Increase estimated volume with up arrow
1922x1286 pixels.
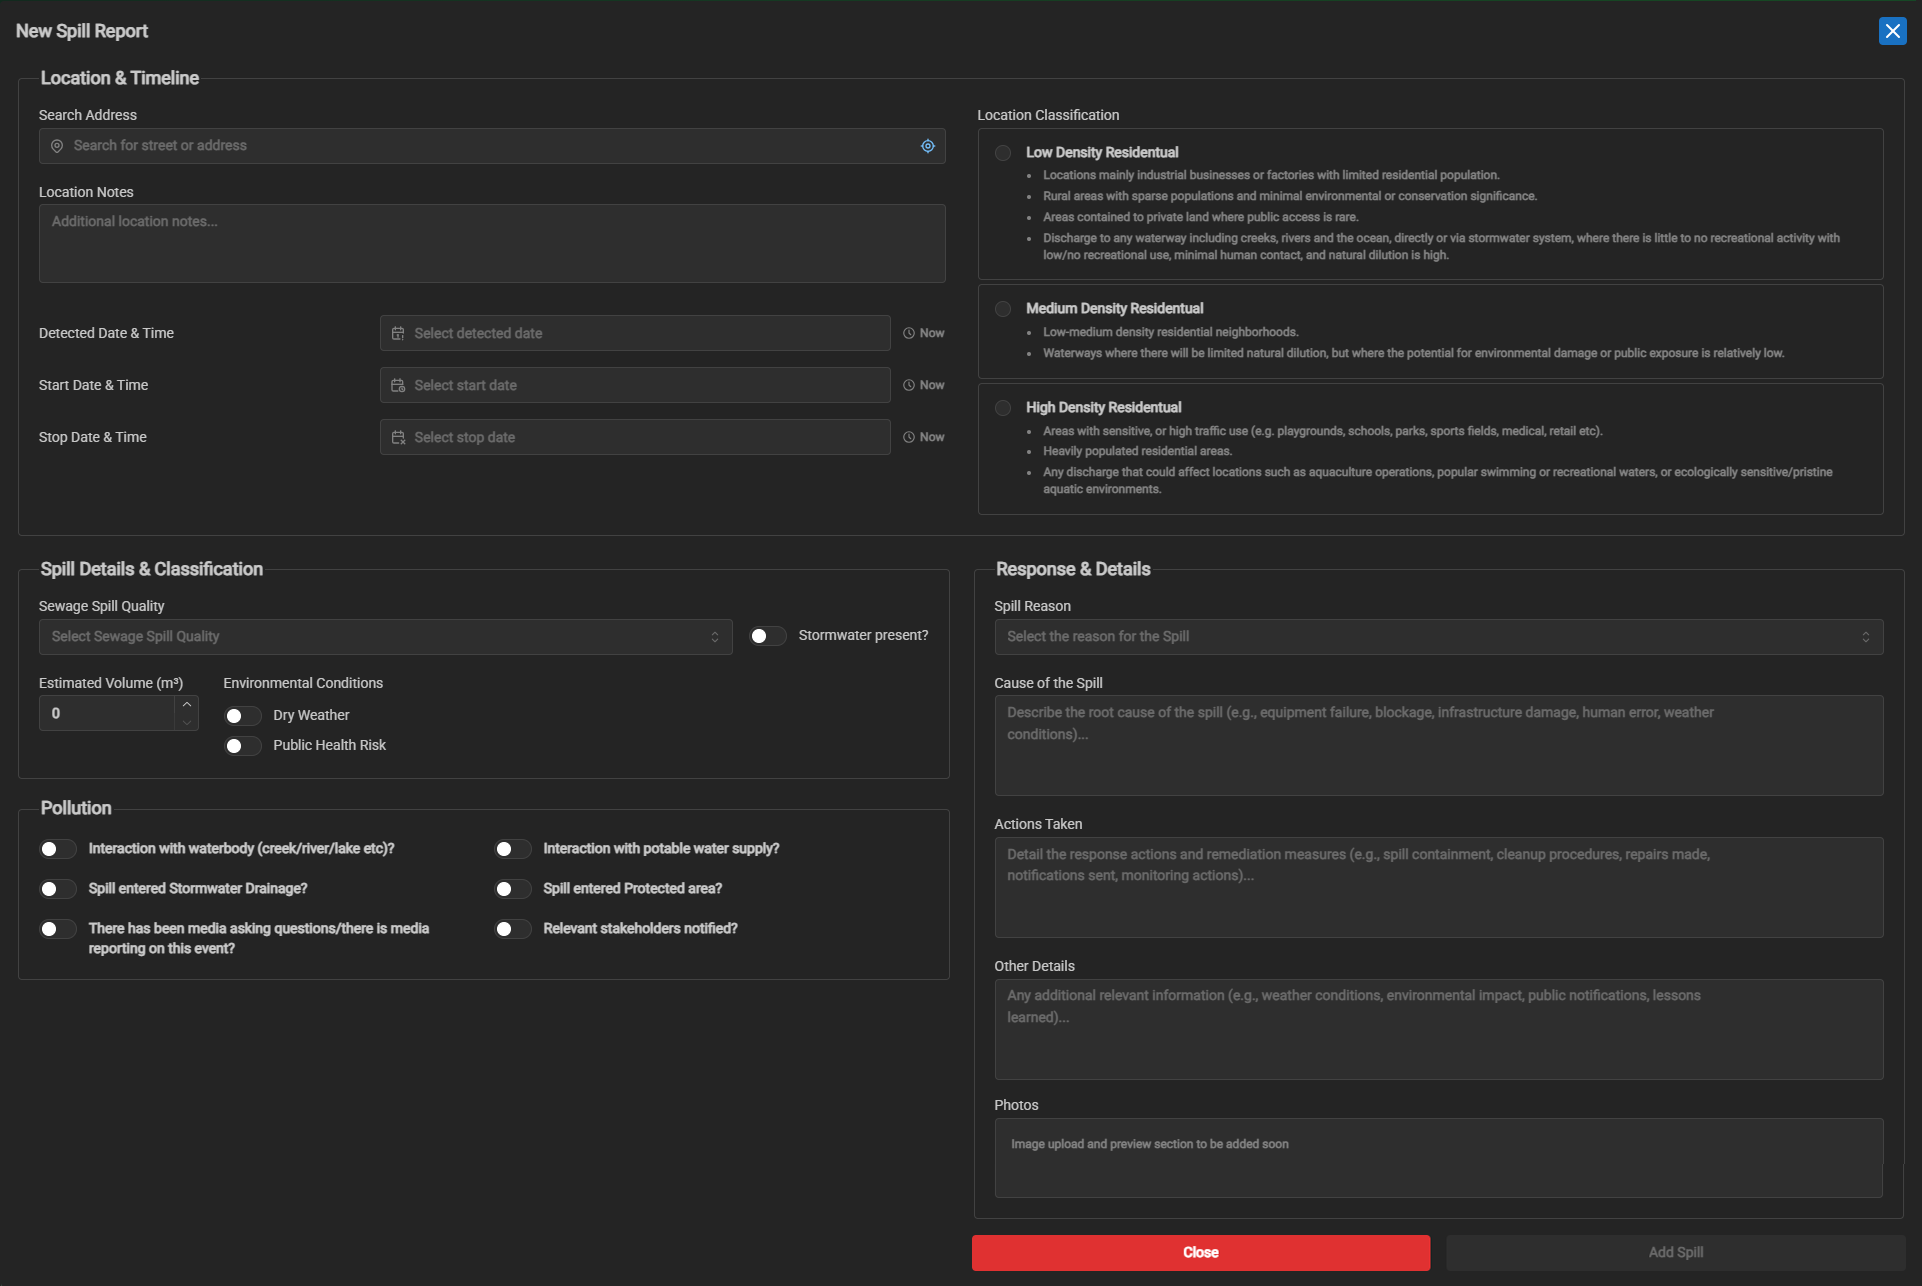187,705
